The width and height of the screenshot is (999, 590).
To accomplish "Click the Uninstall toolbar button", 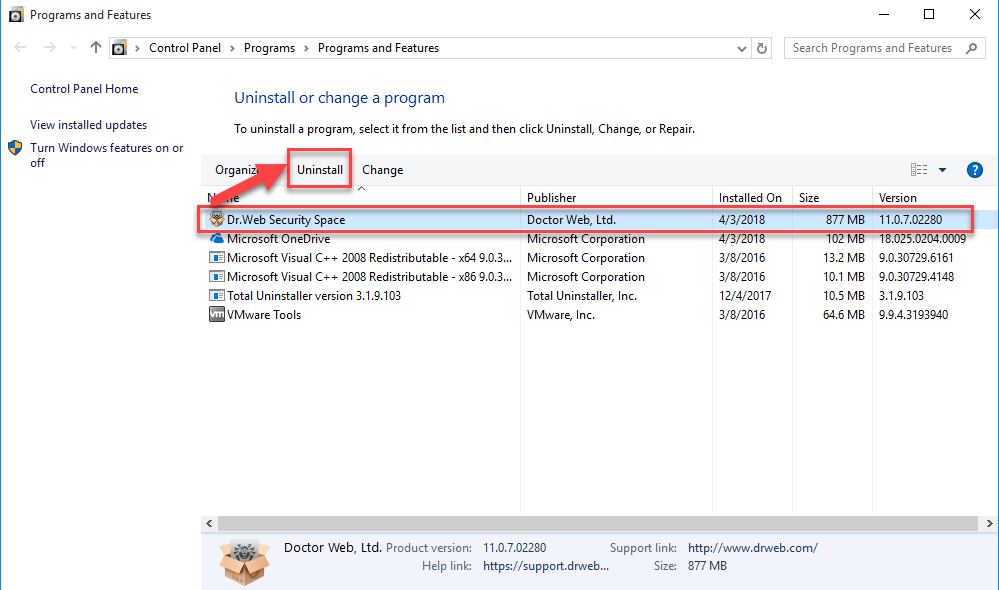I will pos(320,170).
